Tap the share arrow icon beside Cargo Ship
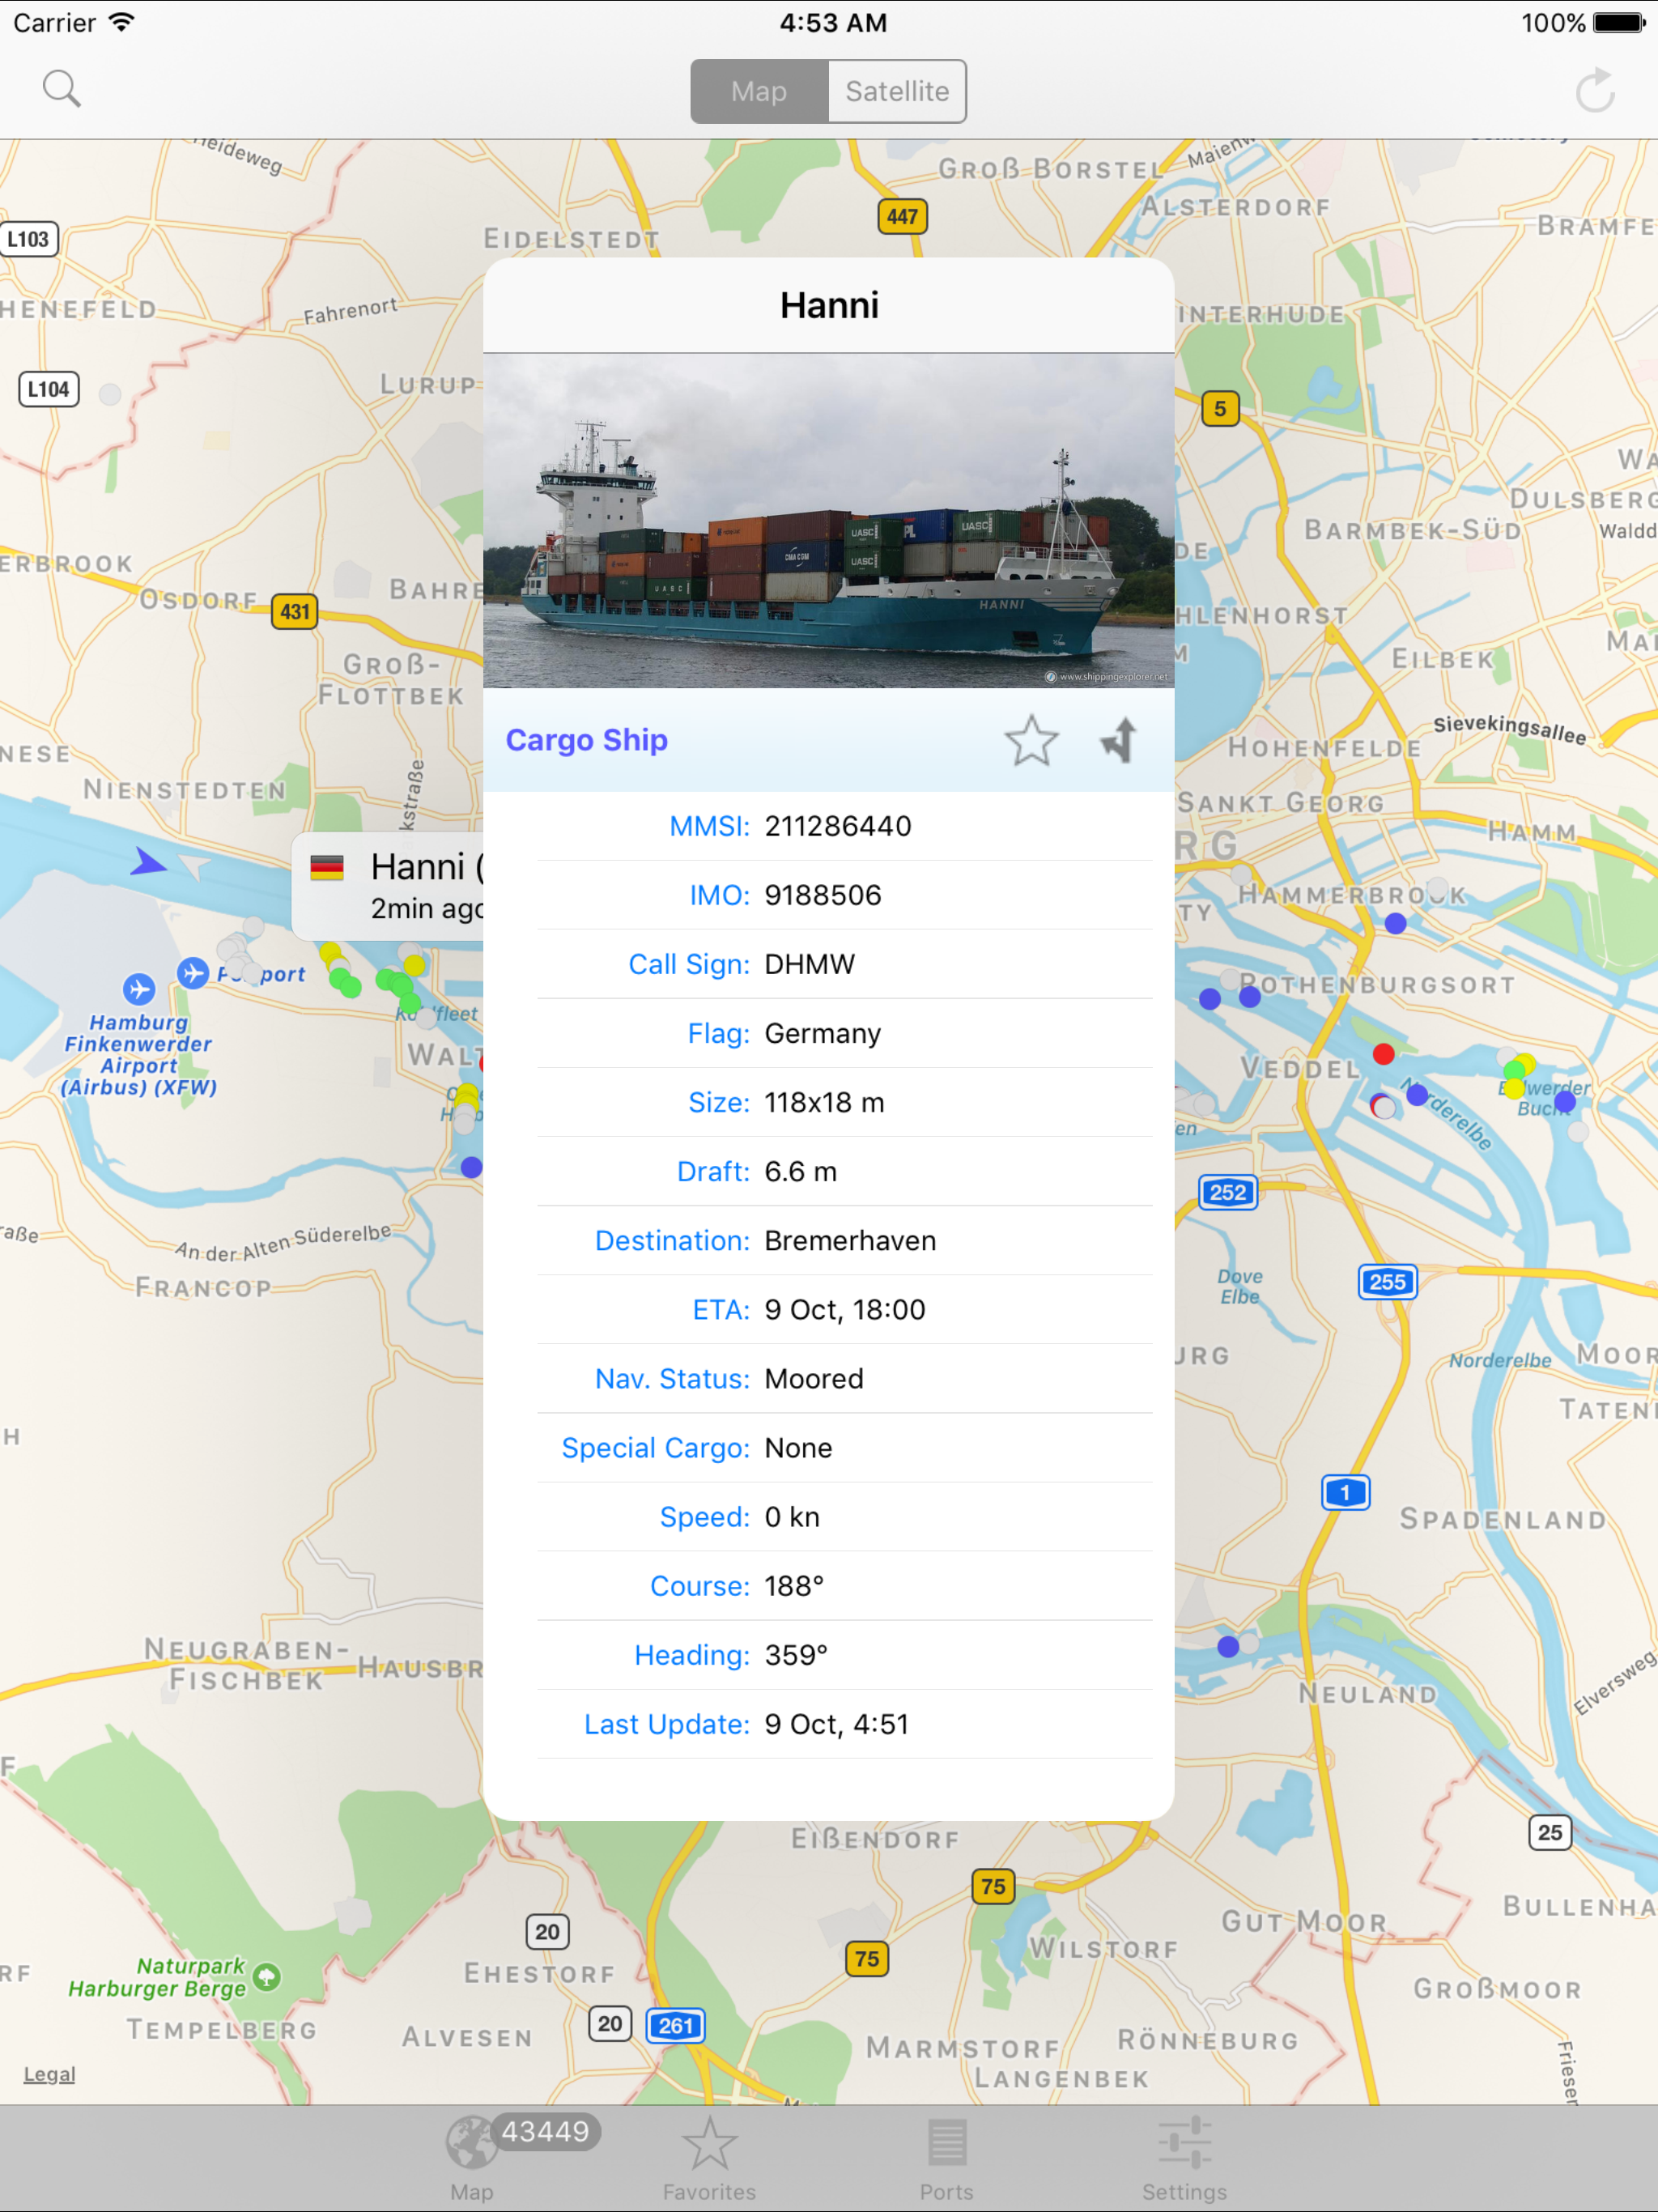This screenshot has height=2212, width=1658. [x=1119, y=741]
